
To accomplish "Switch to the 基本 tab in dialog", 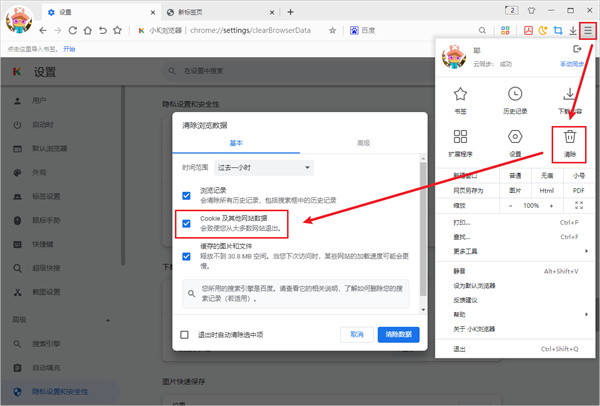I will pyautogui.click(x=236, y=143).
